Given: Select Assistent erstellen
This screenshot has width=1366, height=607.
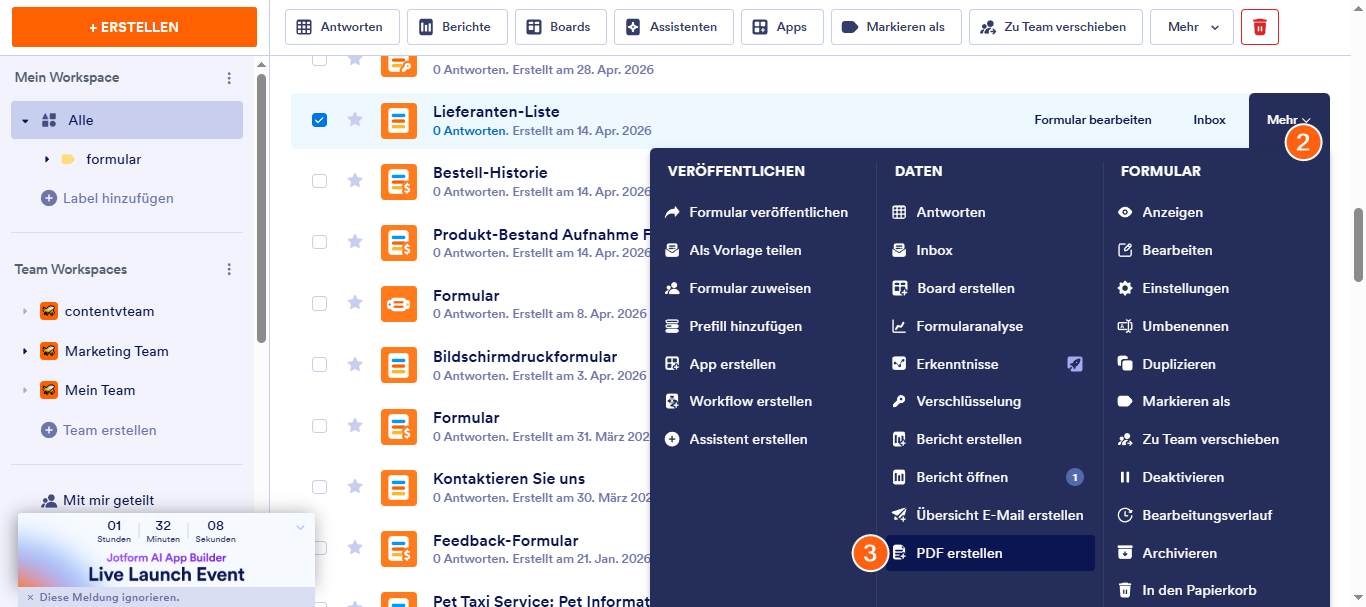Looking at the screenshot, I should pyautogui.click(x=737, y=439).
